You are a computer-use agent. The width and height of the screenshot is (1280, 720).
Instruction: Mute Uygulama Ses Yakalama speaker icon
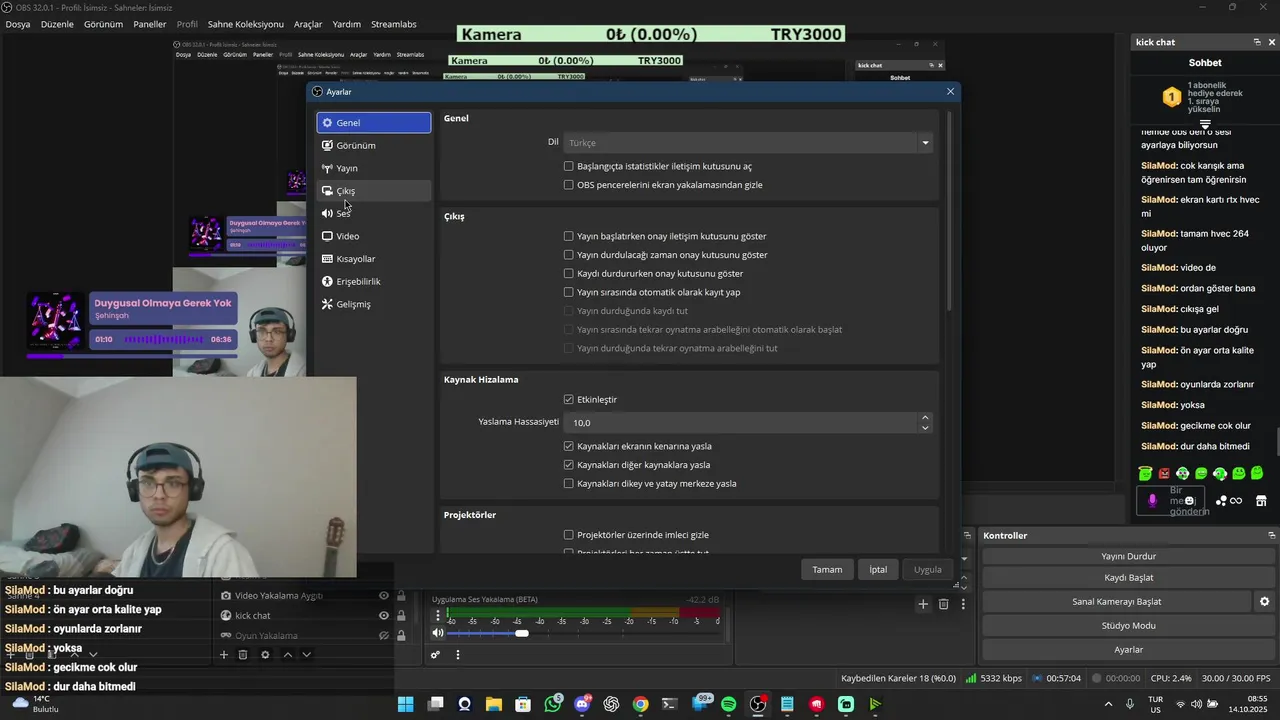coord(438,633)
